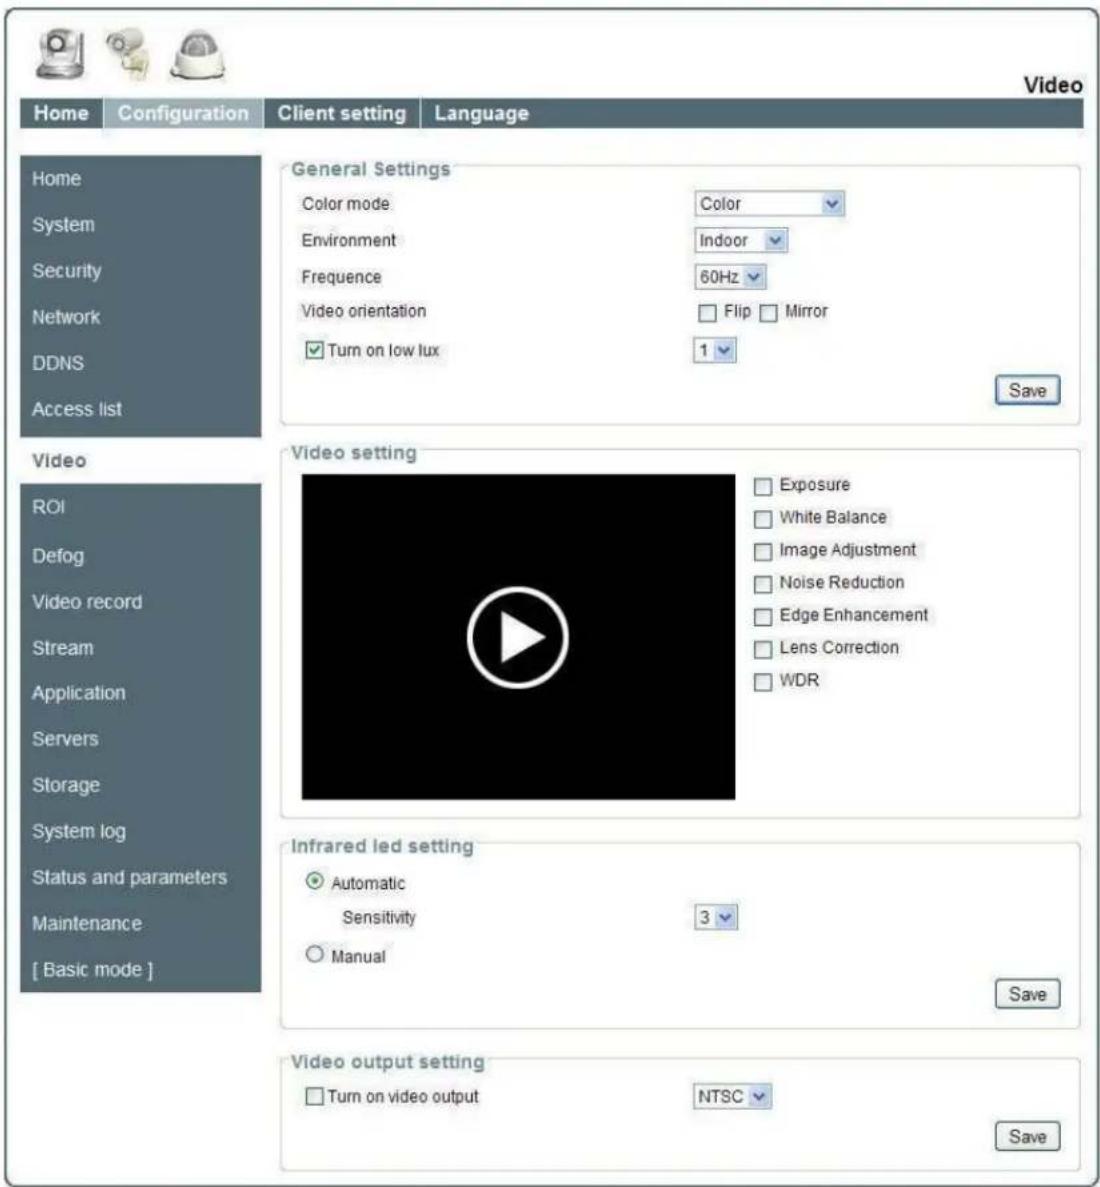Viewport: 1100px width, 1187px height.
Task: Click the PTZ camera icon in header
Action: (x=61, y=54)
